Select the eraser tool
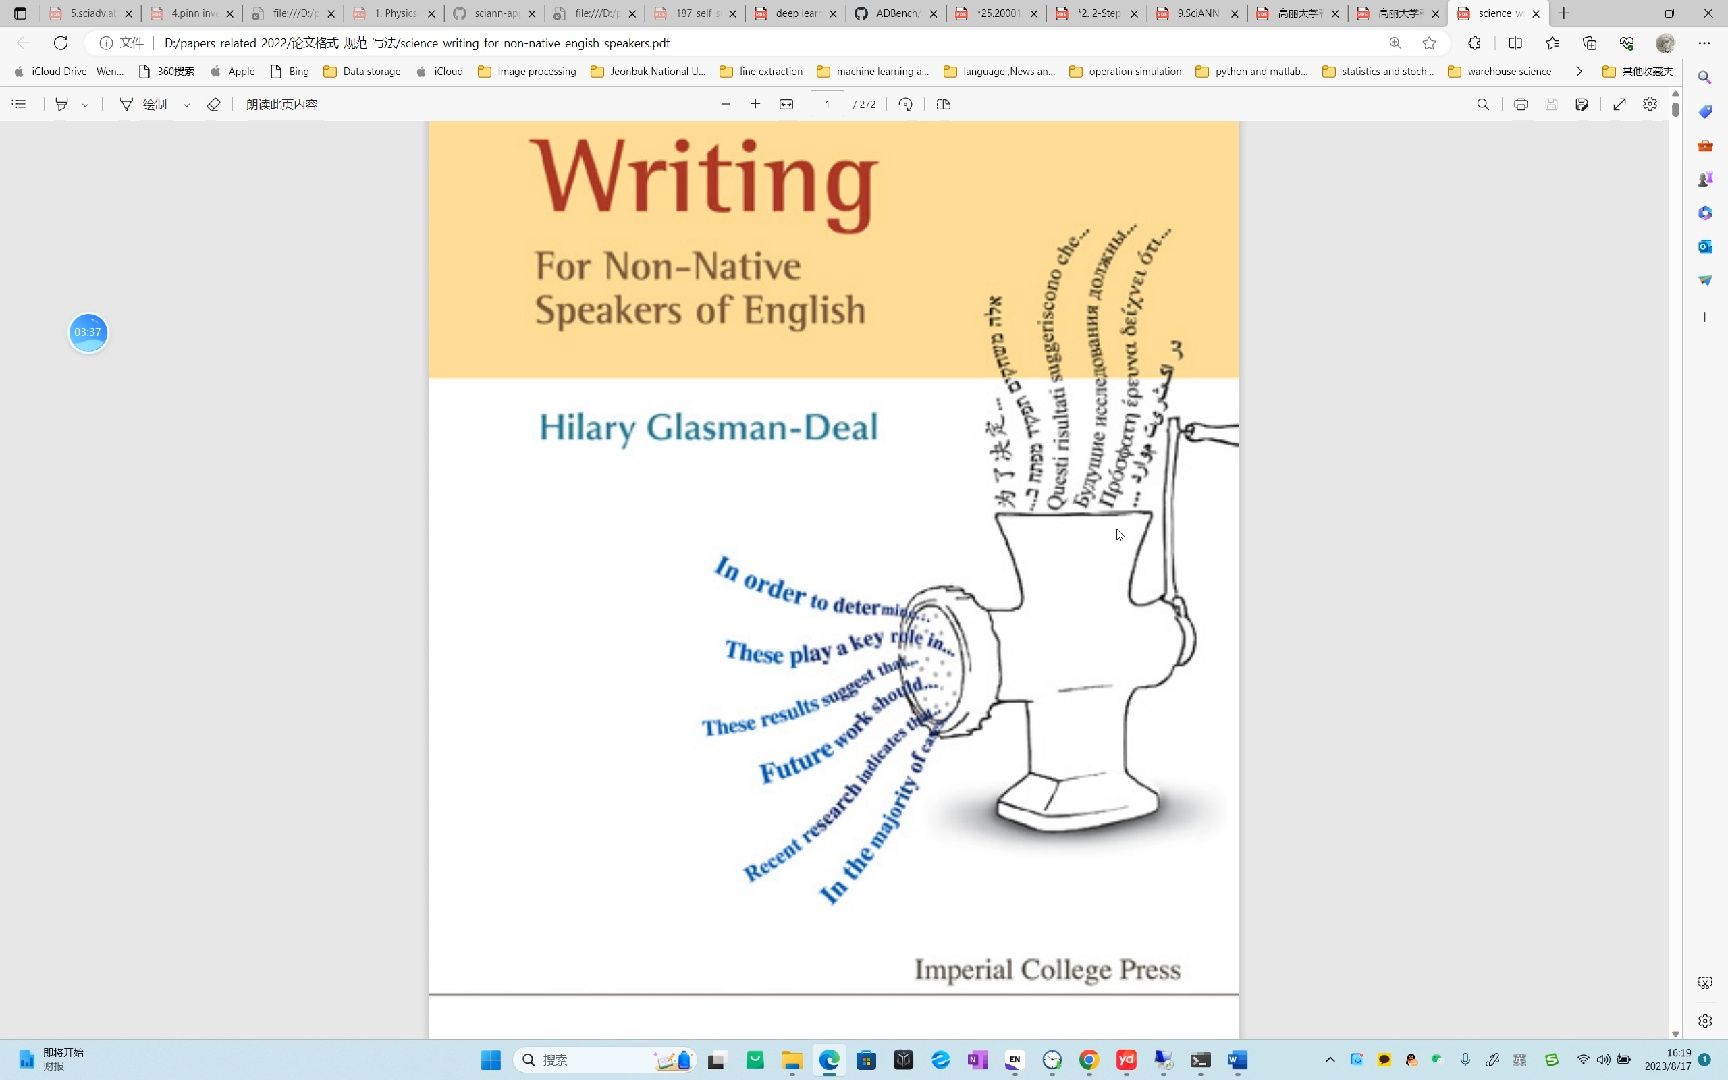The height and width of the screenshot is (1080, 1728). pos(213,104)
